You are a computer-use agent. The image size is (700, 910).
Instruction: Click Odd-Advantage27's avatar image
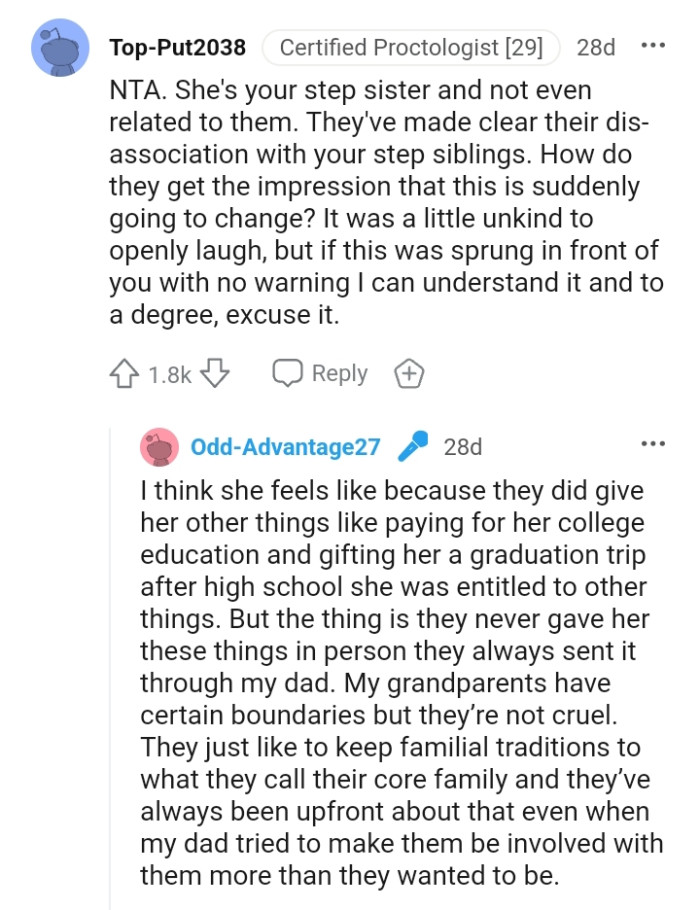[159, 447]
